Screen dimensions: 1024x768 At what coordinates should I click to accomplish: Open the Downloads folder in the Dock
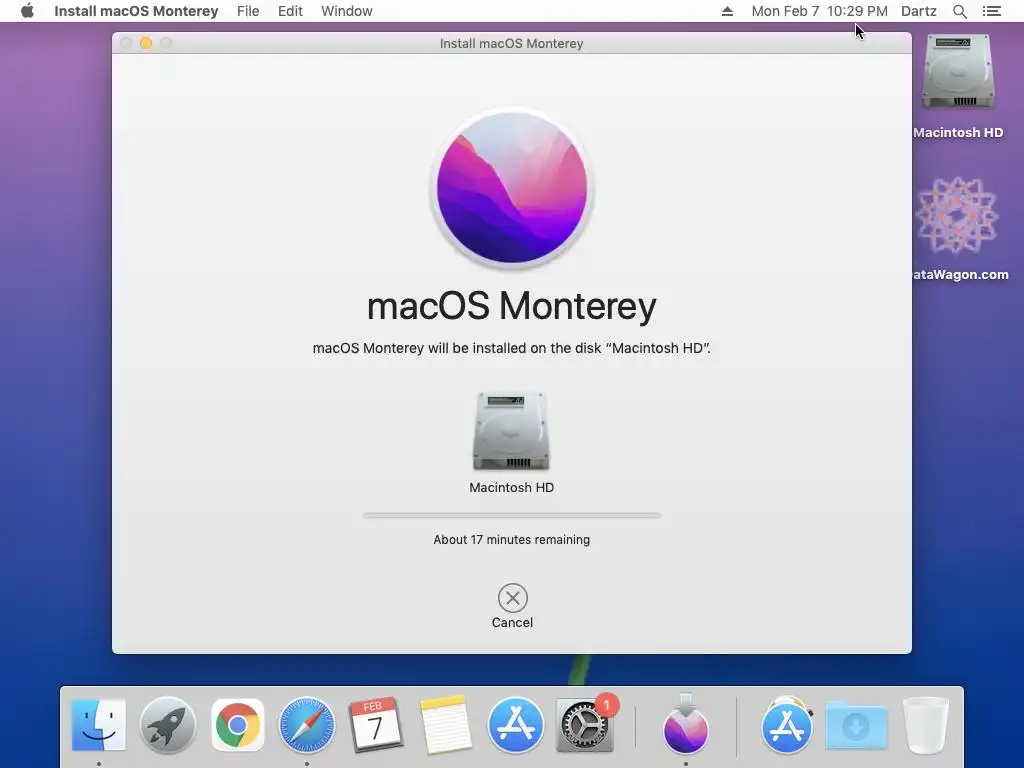(x=856, y=725)
